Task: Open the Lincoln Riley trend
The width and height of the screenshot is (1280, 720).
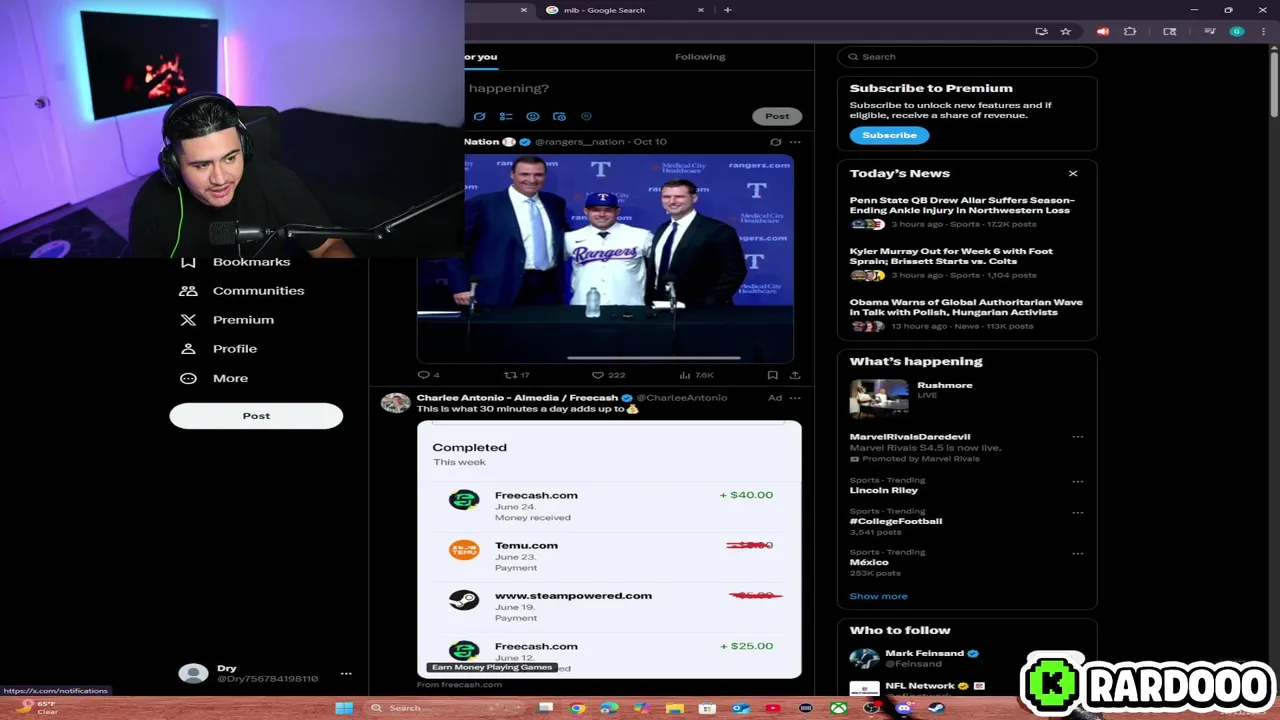Action: coord(884,491)
